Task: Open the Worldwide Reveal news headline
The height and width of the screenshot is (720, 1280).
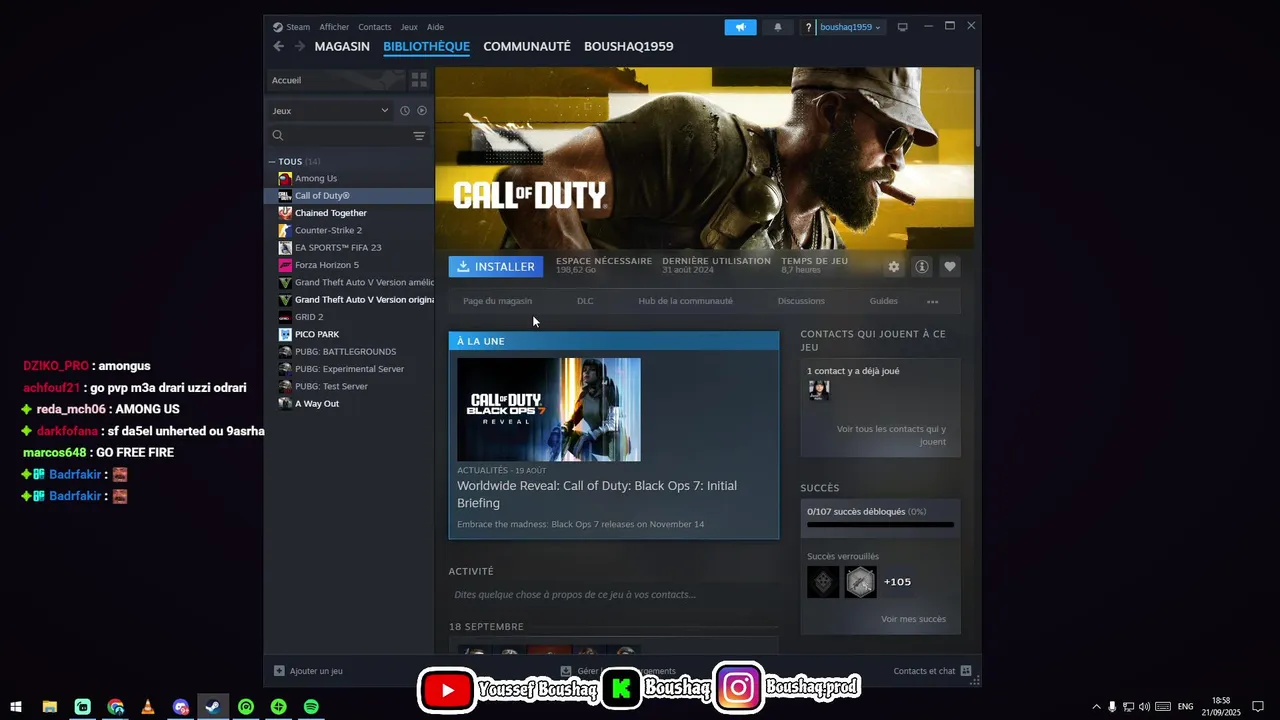Action: [x=597, y=494]
